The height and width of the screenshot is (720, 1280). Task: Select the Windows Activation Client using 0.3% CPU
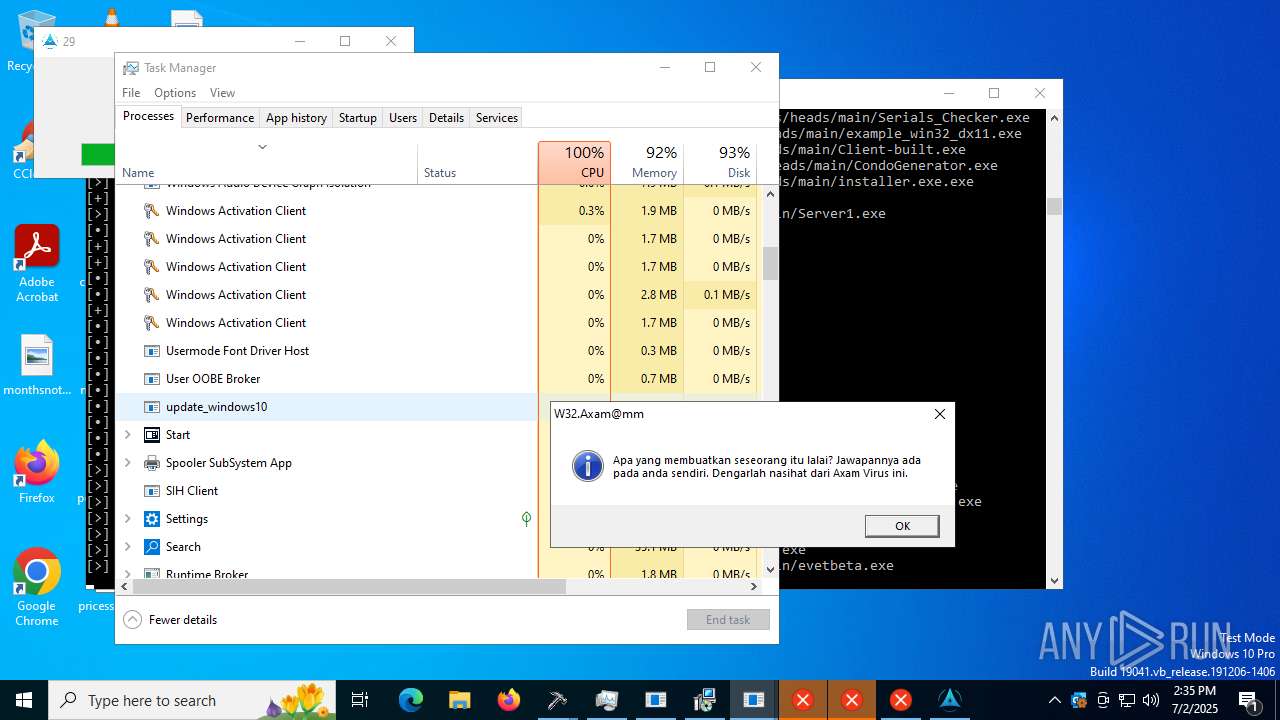pyautogui.click(x=437, y=211)
